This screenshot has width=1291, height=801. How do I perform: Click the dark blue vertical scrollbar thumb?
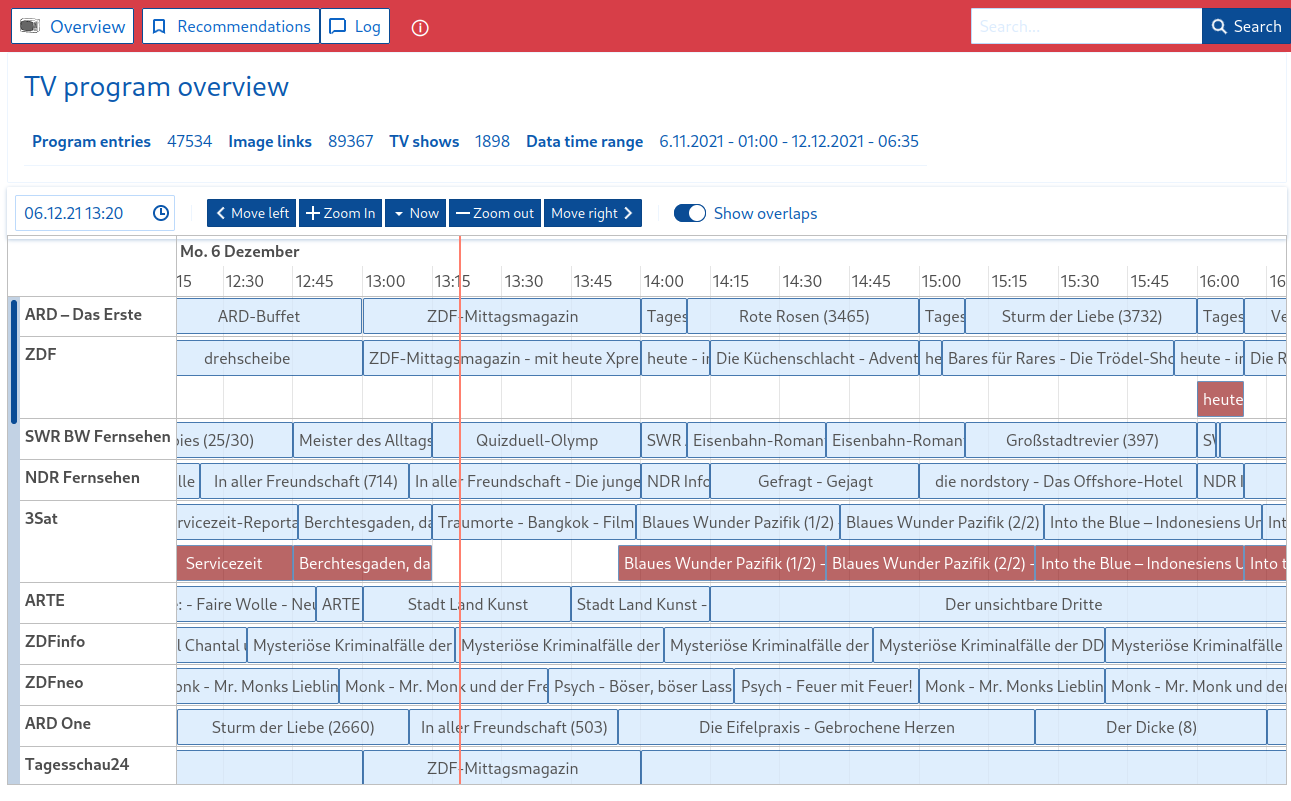(x=14, y=361)
